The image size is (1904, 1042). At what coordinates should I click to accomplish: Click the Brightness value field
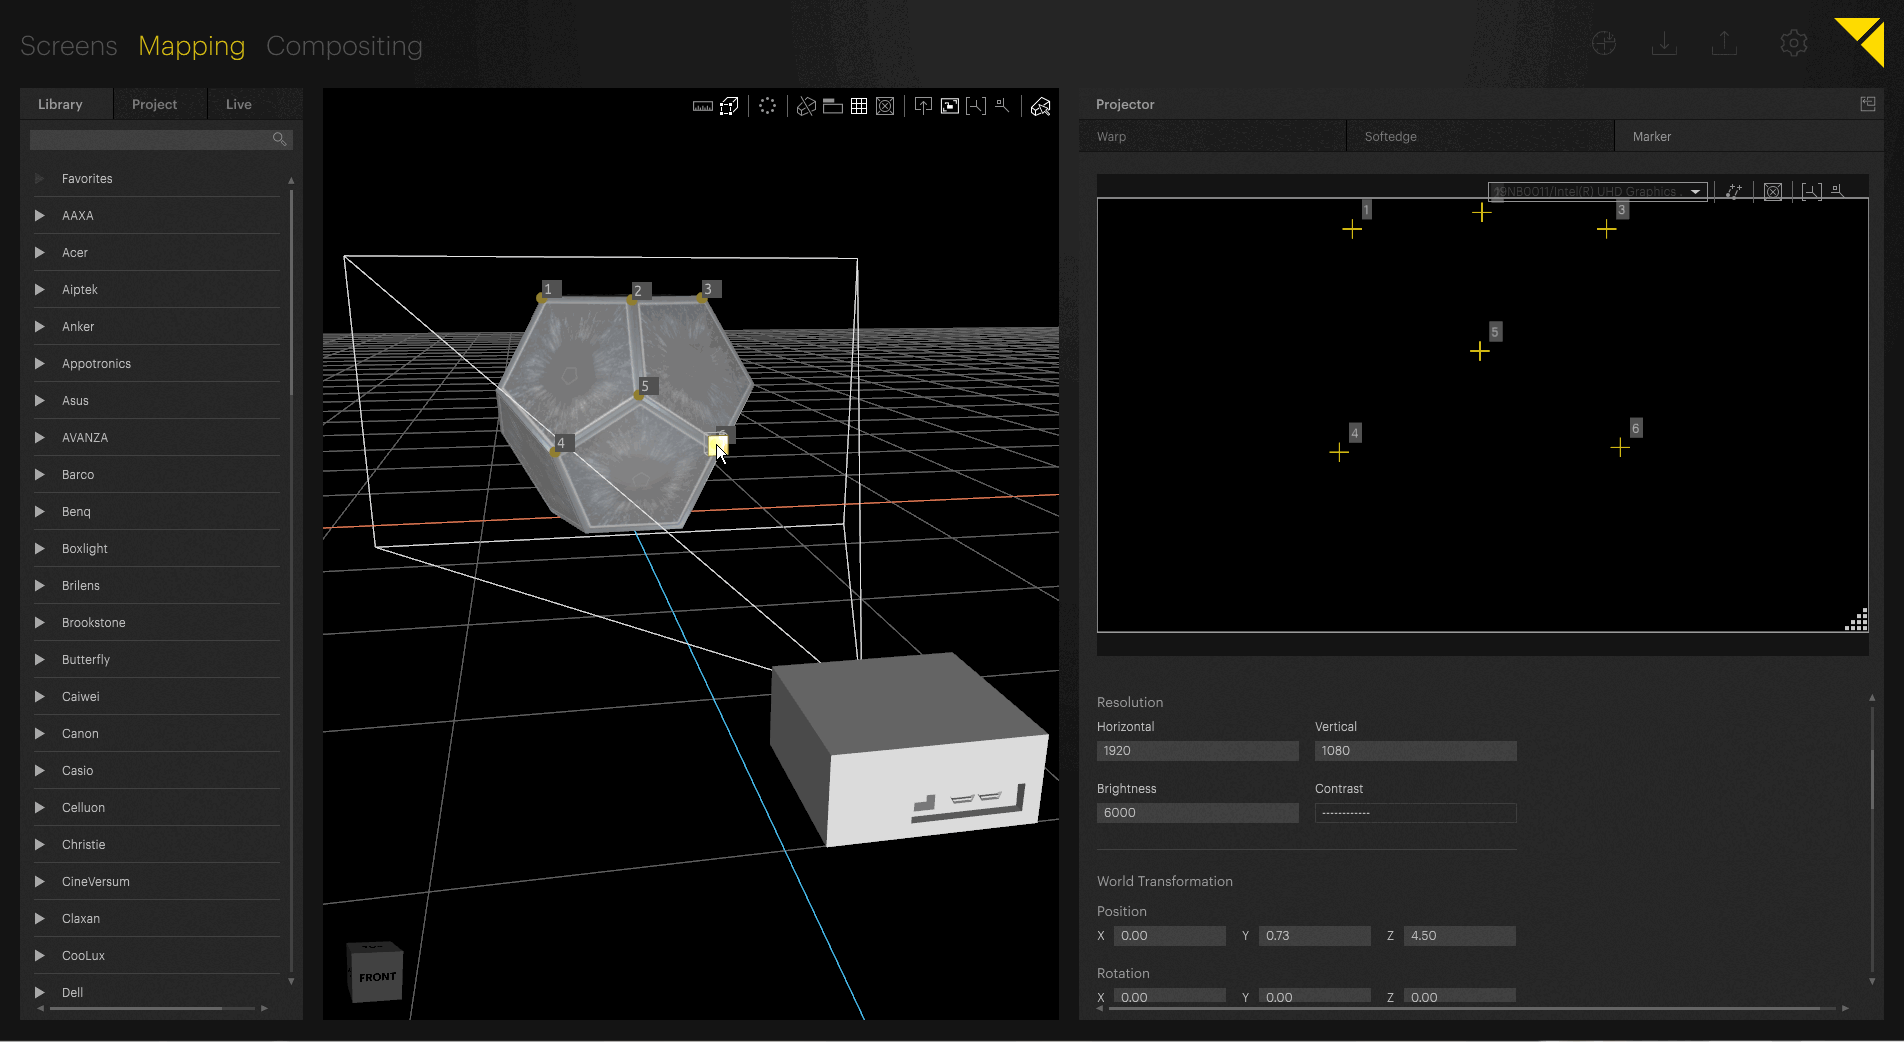[x=1197, y=813]
